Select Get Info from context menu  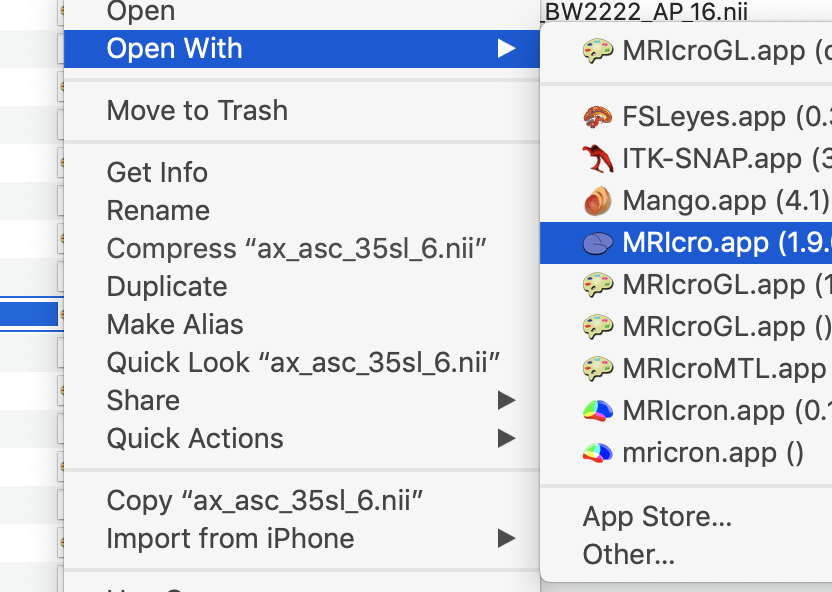point(157,173)
